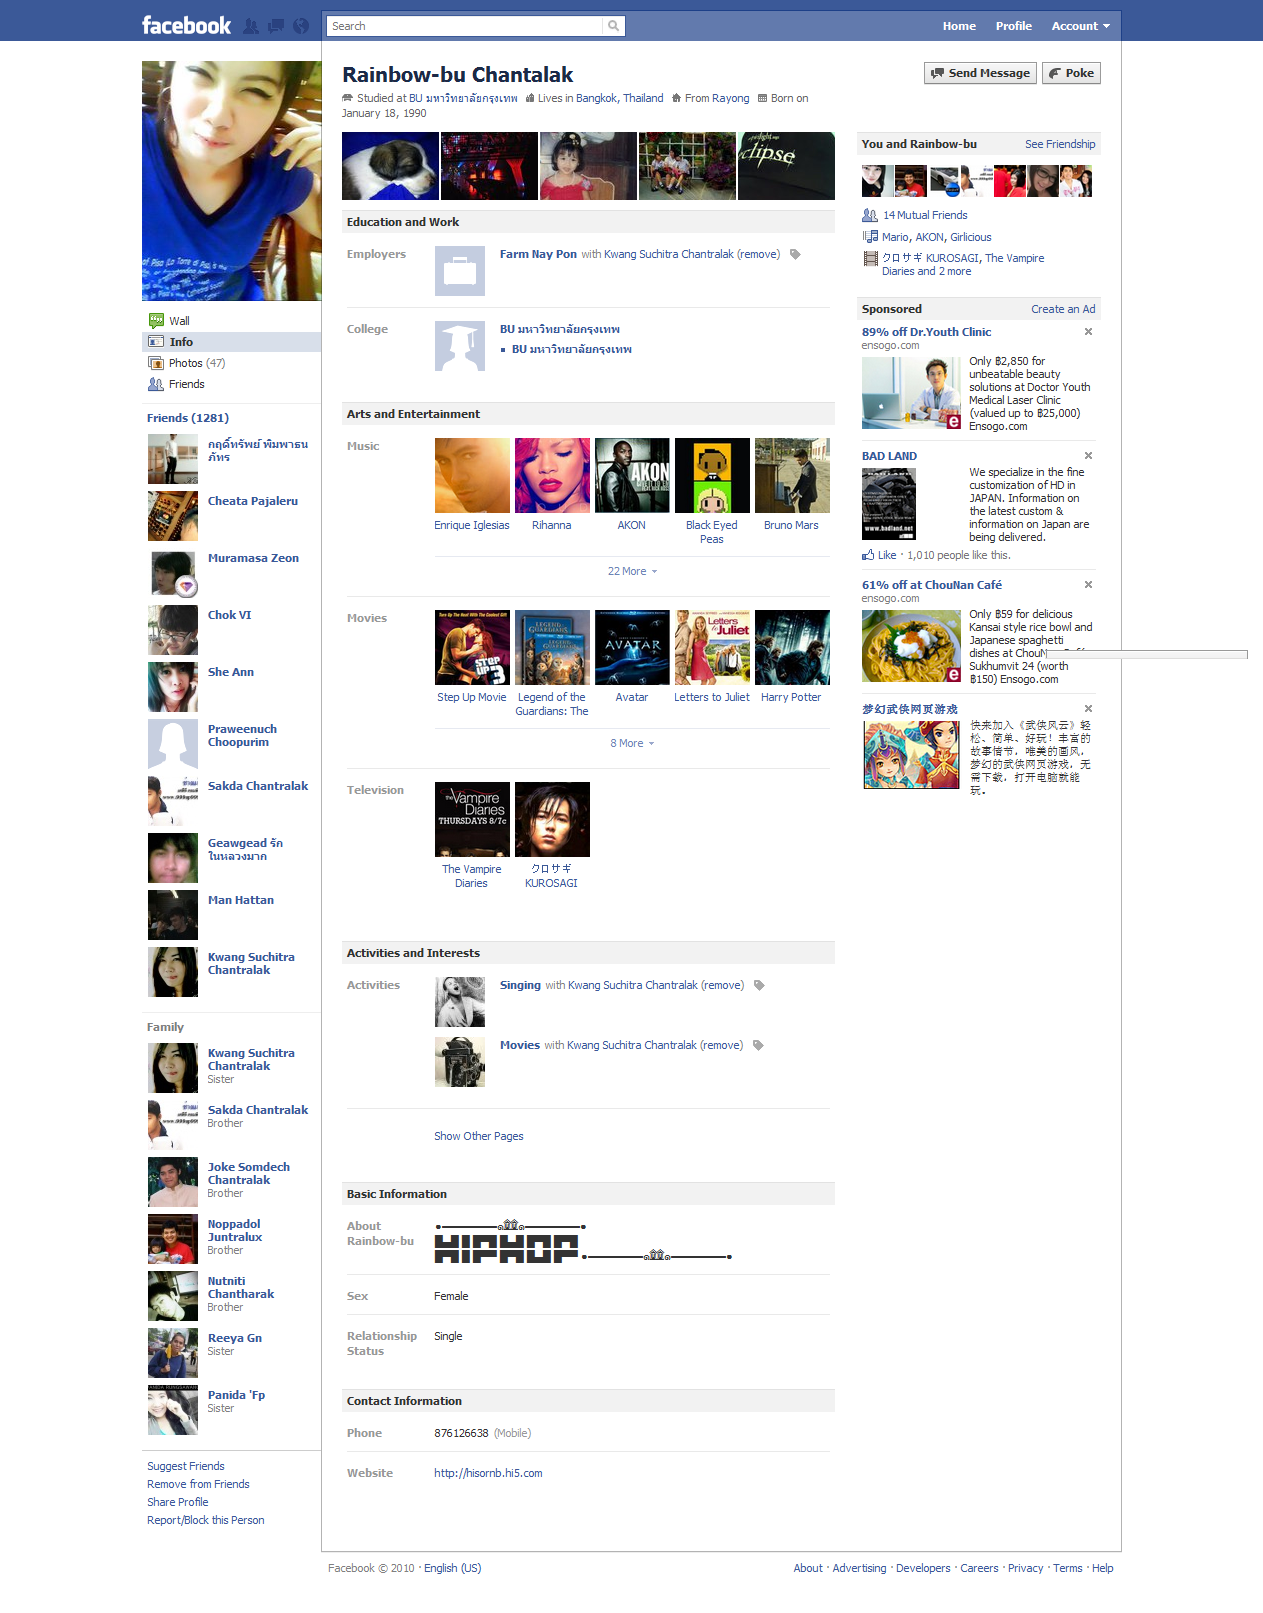This screenshot has height=1613, width=1263.
Task: Open the Privacy footer link
Action: (1025, 1568)
